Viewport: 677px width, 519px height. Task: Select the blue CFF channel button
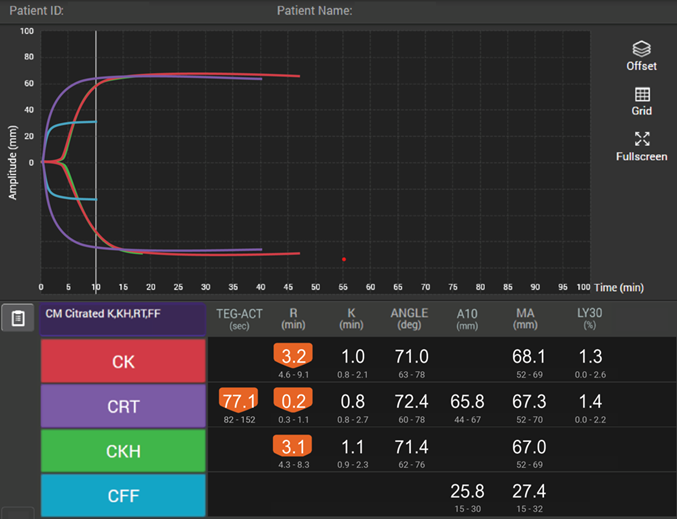tap(123, 496)
